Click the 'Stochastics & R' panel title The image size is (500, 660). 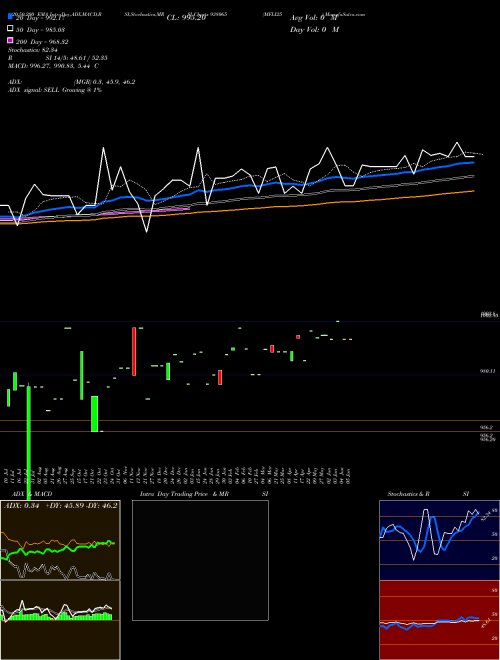click(409, 494)
